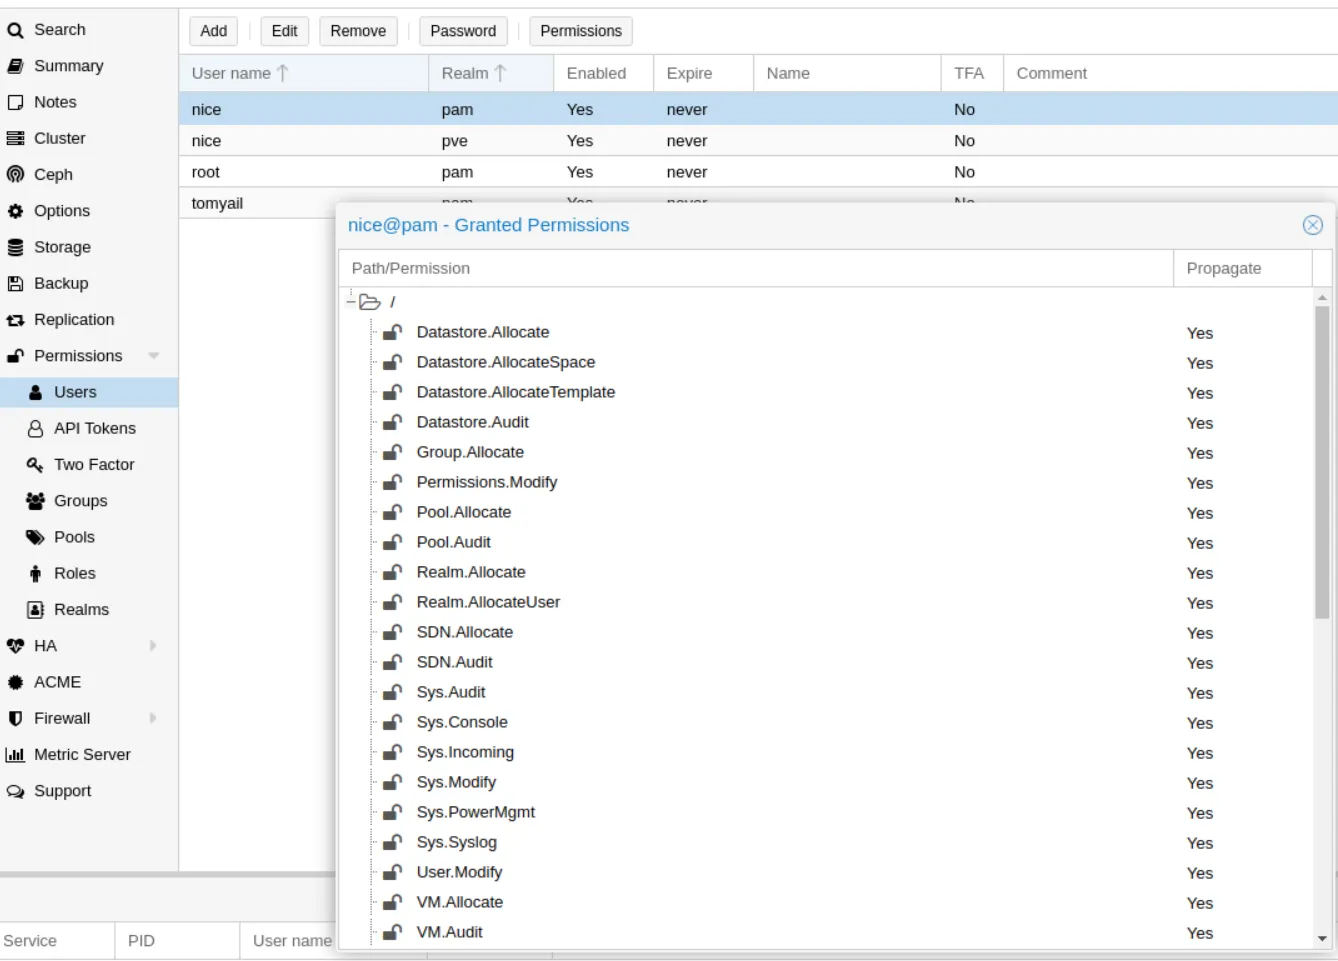Image resolution: width=1338 pixels, height=961 pixels.
Task: Click the Password button
Action: coord(462,31)
